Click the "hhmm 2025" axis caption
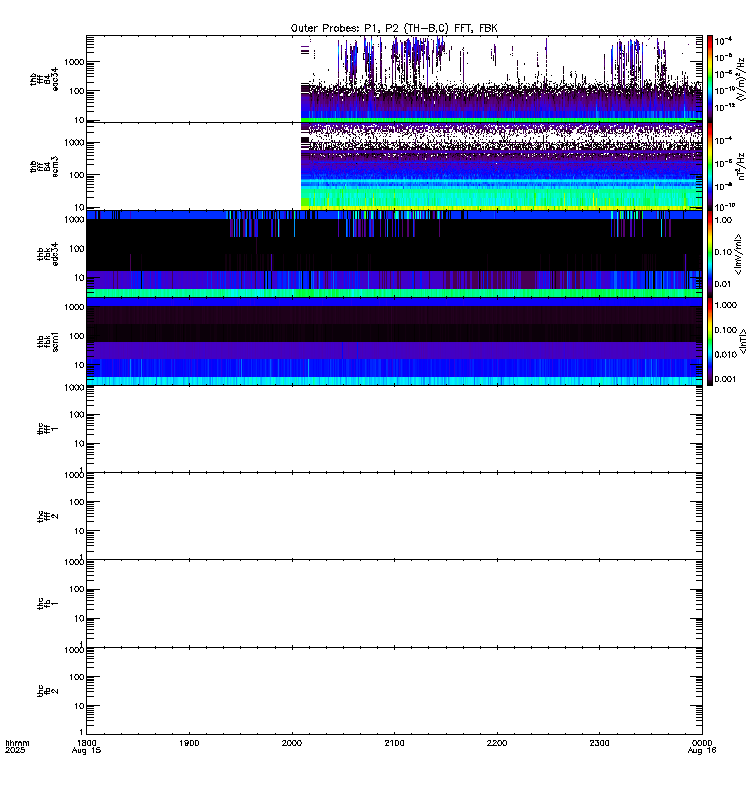The image size is (750, 800). pos(17,746)
